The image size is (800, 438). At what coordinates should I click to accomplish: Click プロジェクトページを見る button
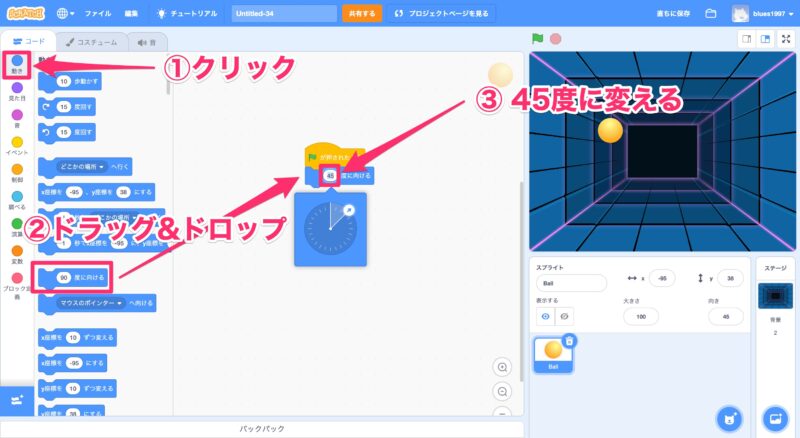(x=441, y=14)
